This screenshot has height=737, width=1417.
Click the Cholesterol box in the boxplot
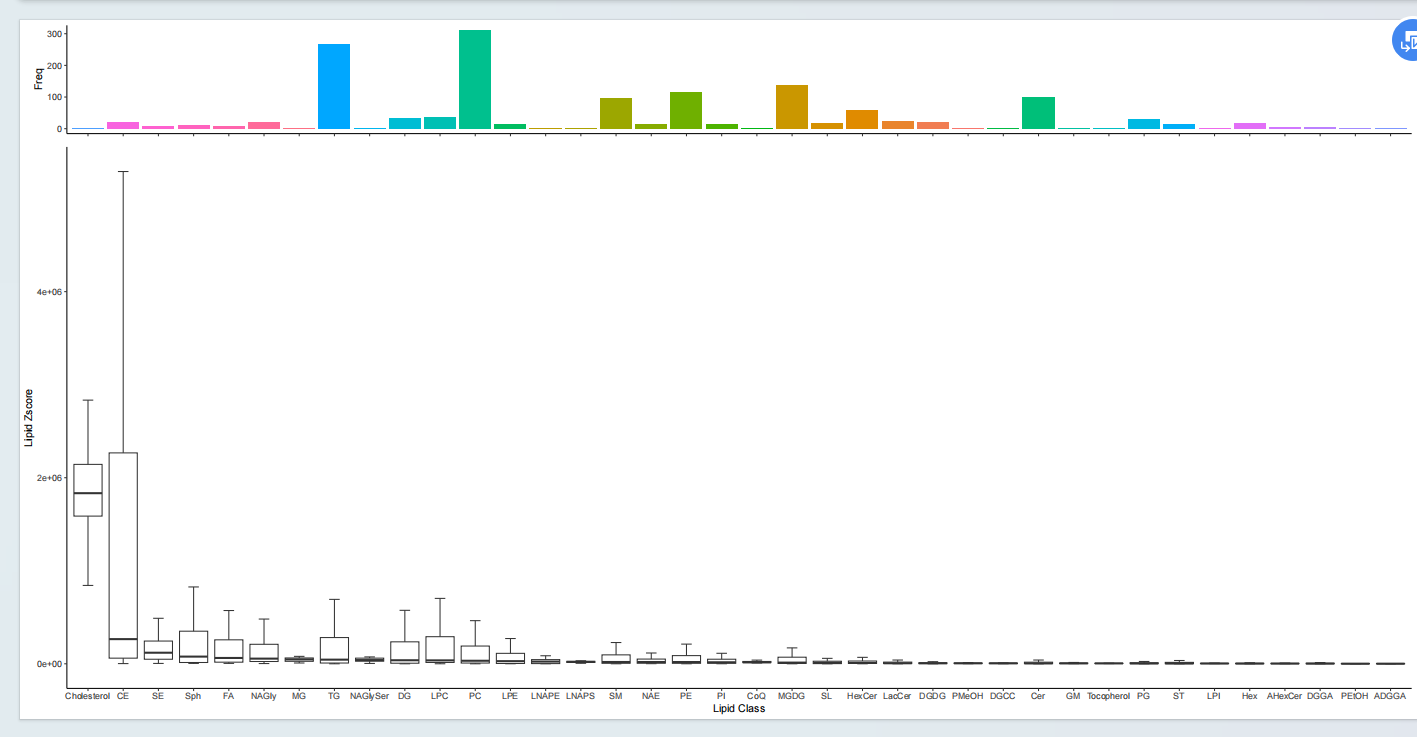88,490
